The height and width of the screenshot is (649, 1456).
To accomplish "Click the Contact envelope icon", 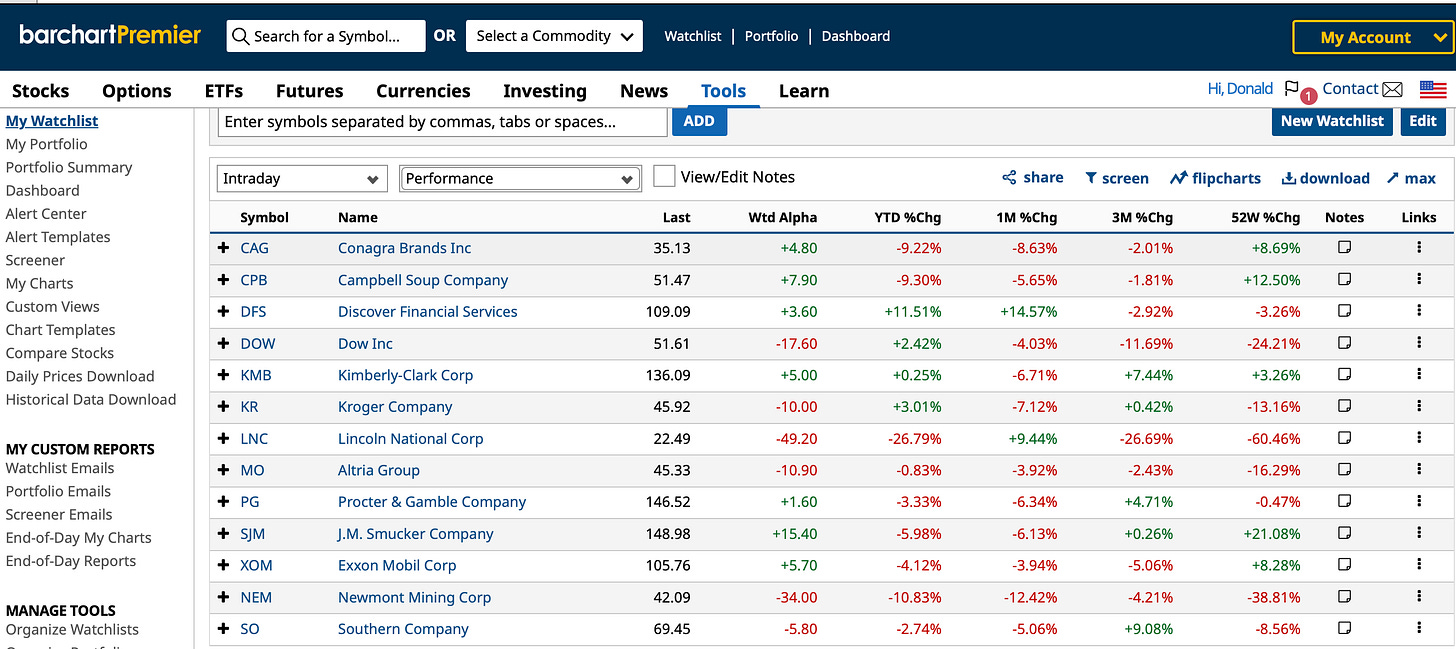I will click(x=1392, y=89).
